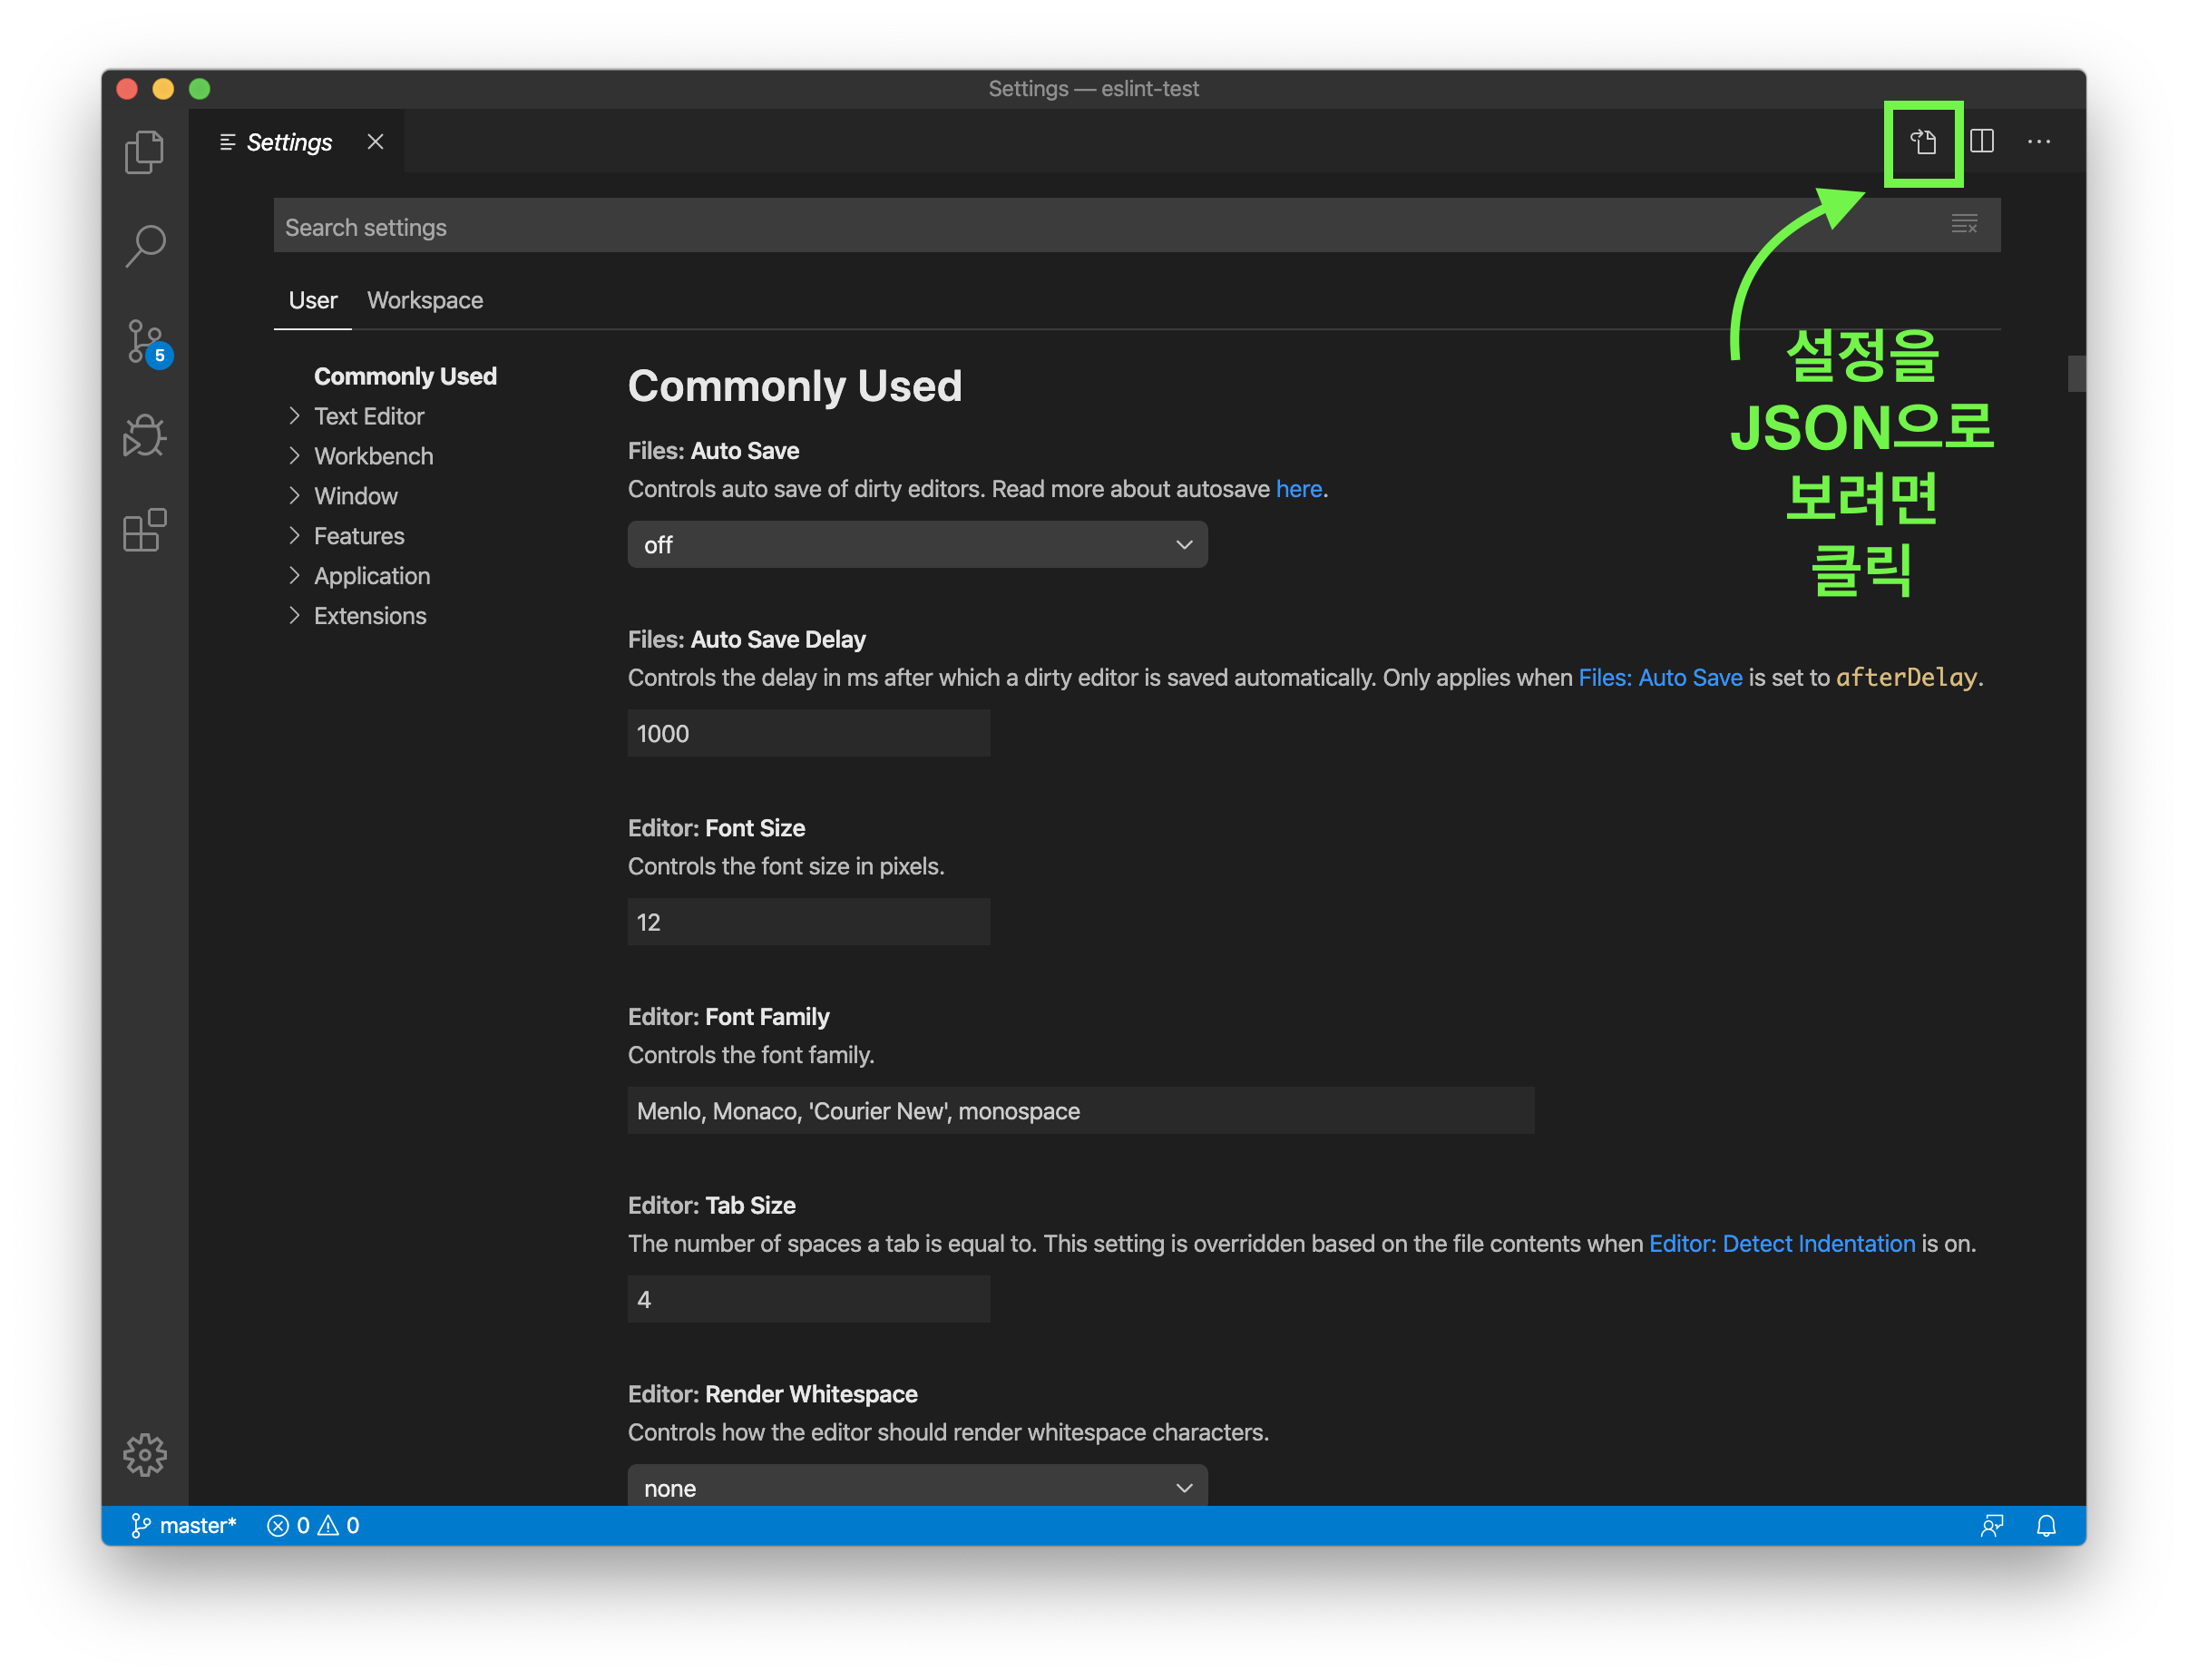The height and width of the screenshot is (1680, 2188).
Task: Click the Manage gear icon
Action: [x=144, y=1454]
